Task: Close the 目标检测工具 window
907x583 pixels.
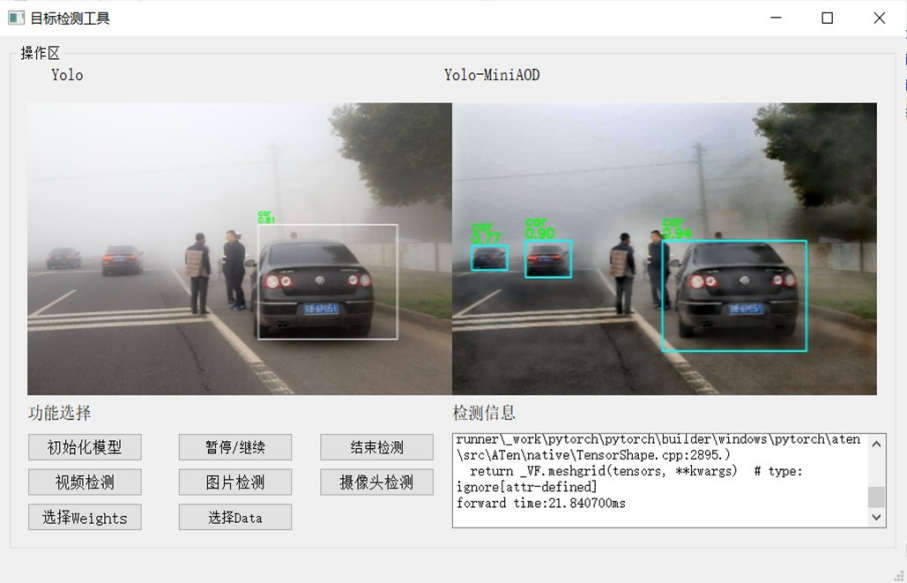Action: 879,18
